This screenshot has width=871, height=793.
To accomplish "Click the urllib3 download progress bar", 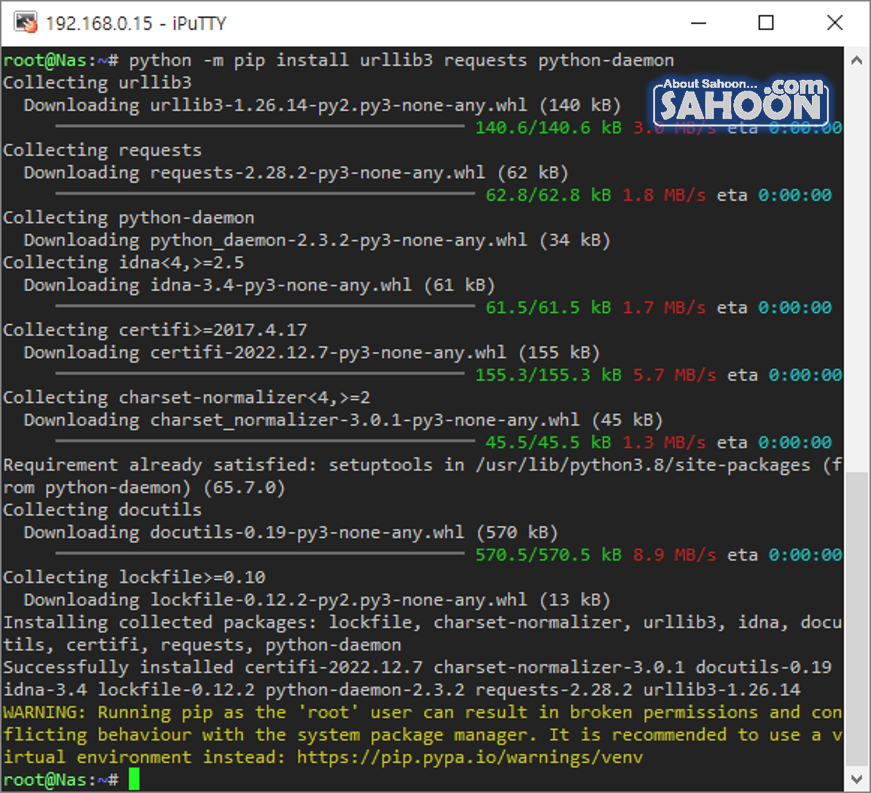I will (259, 128).
